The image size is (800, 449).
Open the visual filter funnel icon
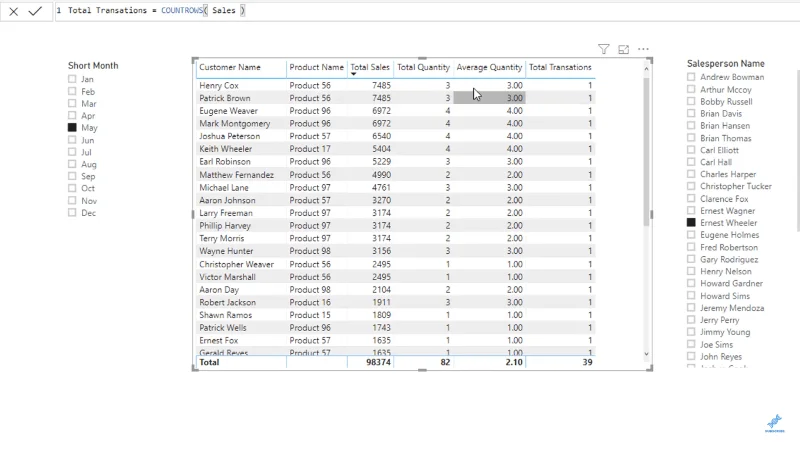pyautogui.click(x=604, y=49)
